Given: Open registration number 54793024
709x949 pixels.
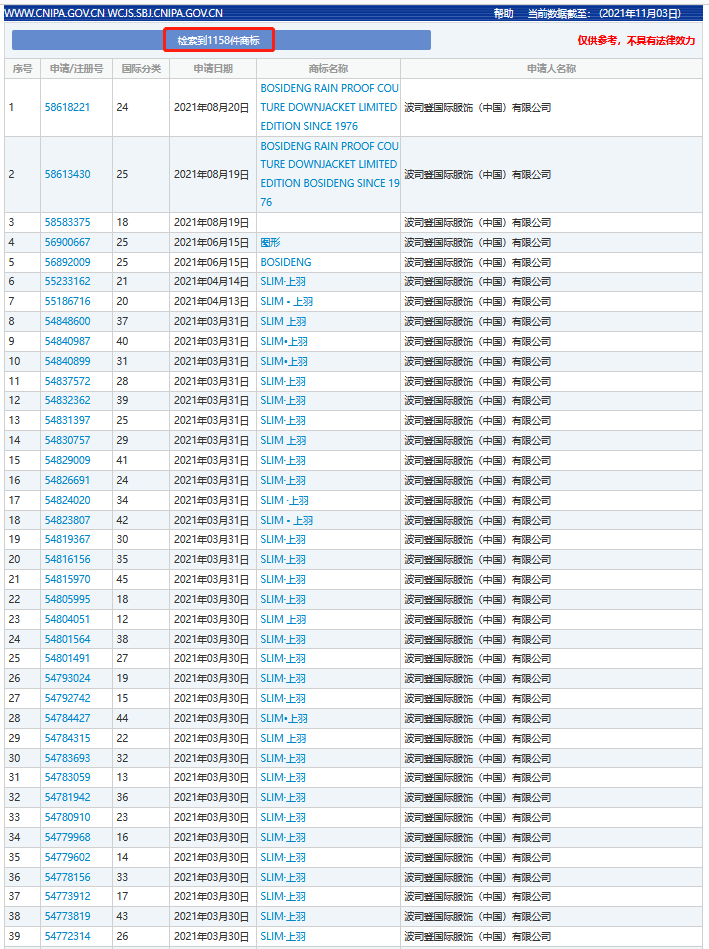Looking at the screenshot, I should click(67, 678).
